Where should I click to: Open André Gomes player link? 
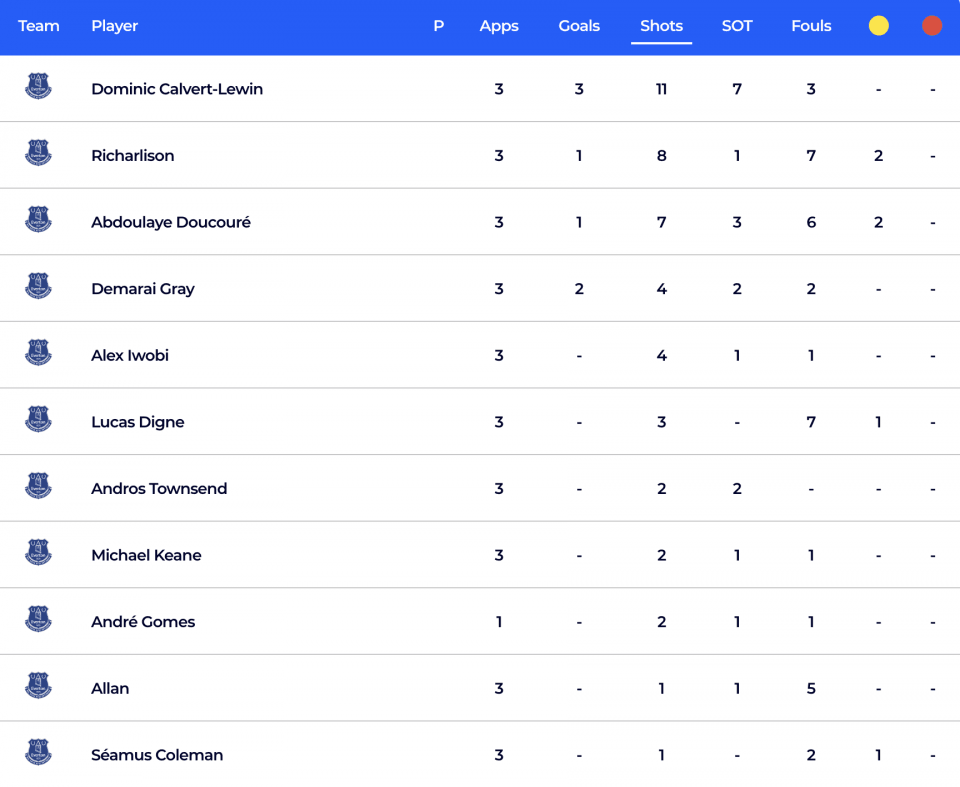point(143,622)
